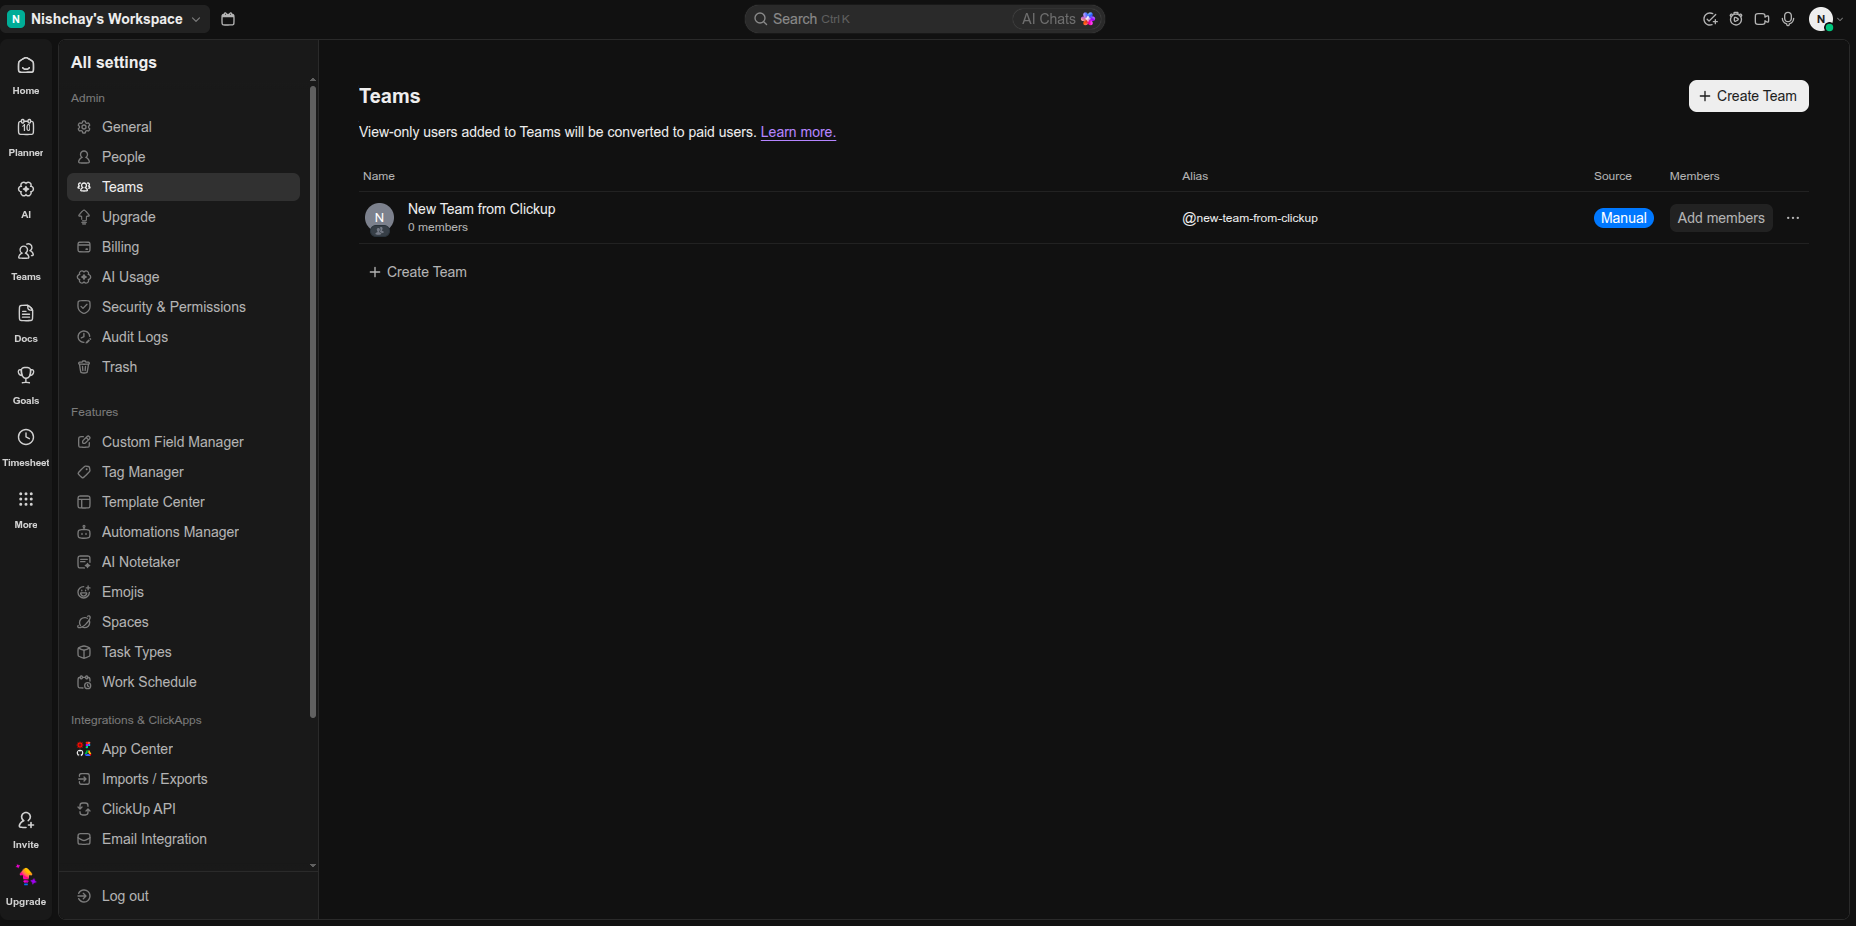Open the user avatar dropdown menu
1856x926 pixels.
(1827, 19)
